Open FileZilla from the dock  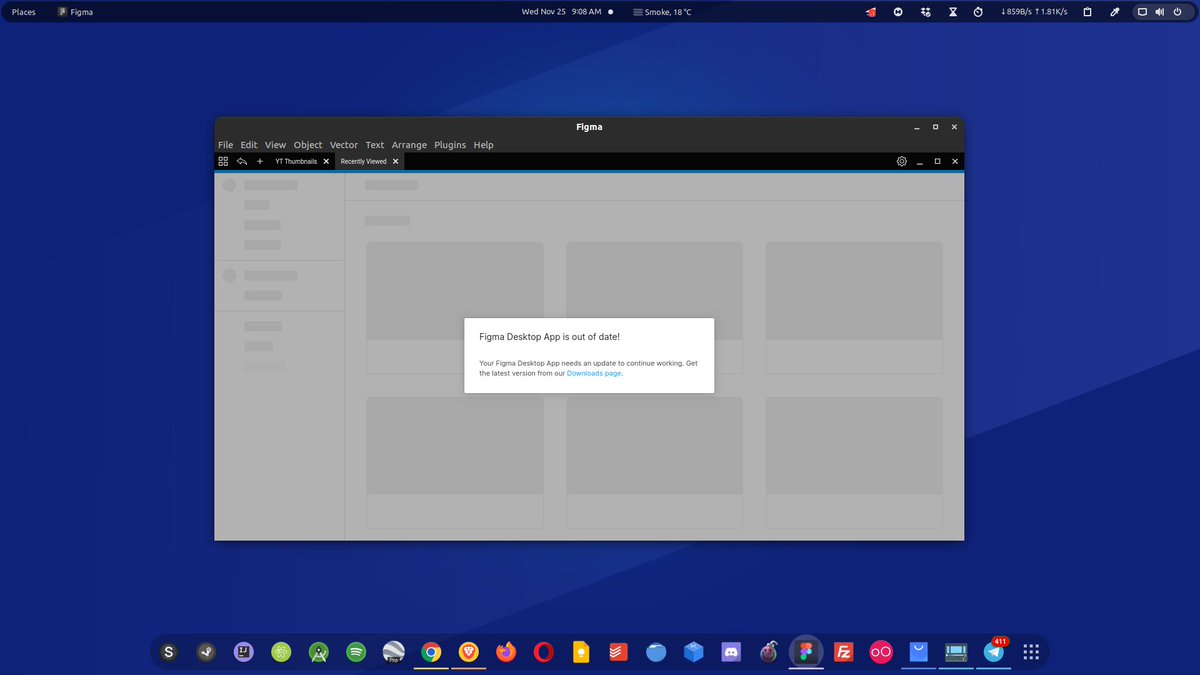point(843,652)
